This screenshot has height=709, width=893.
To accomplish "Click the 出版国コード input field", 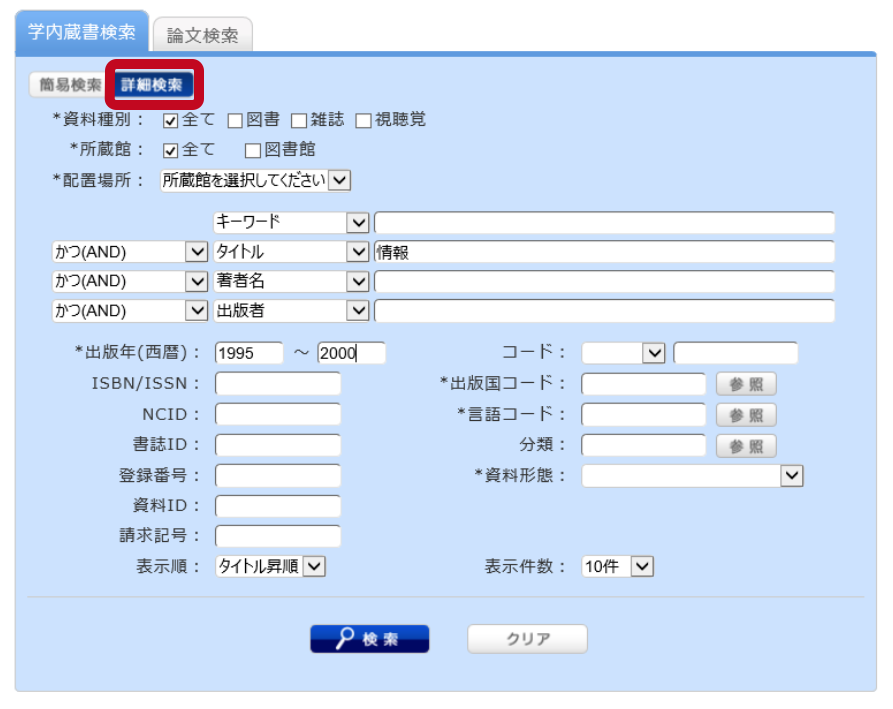I will pyautogui.click(x=644, y=384).
